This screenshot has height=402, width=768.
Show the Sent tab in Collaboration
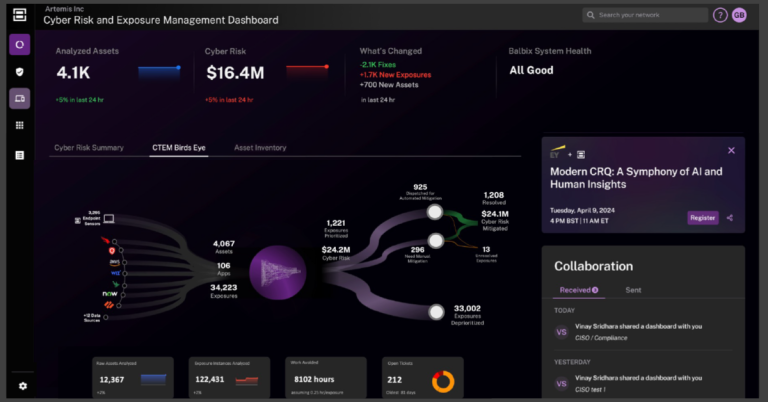tap(634, 290)
